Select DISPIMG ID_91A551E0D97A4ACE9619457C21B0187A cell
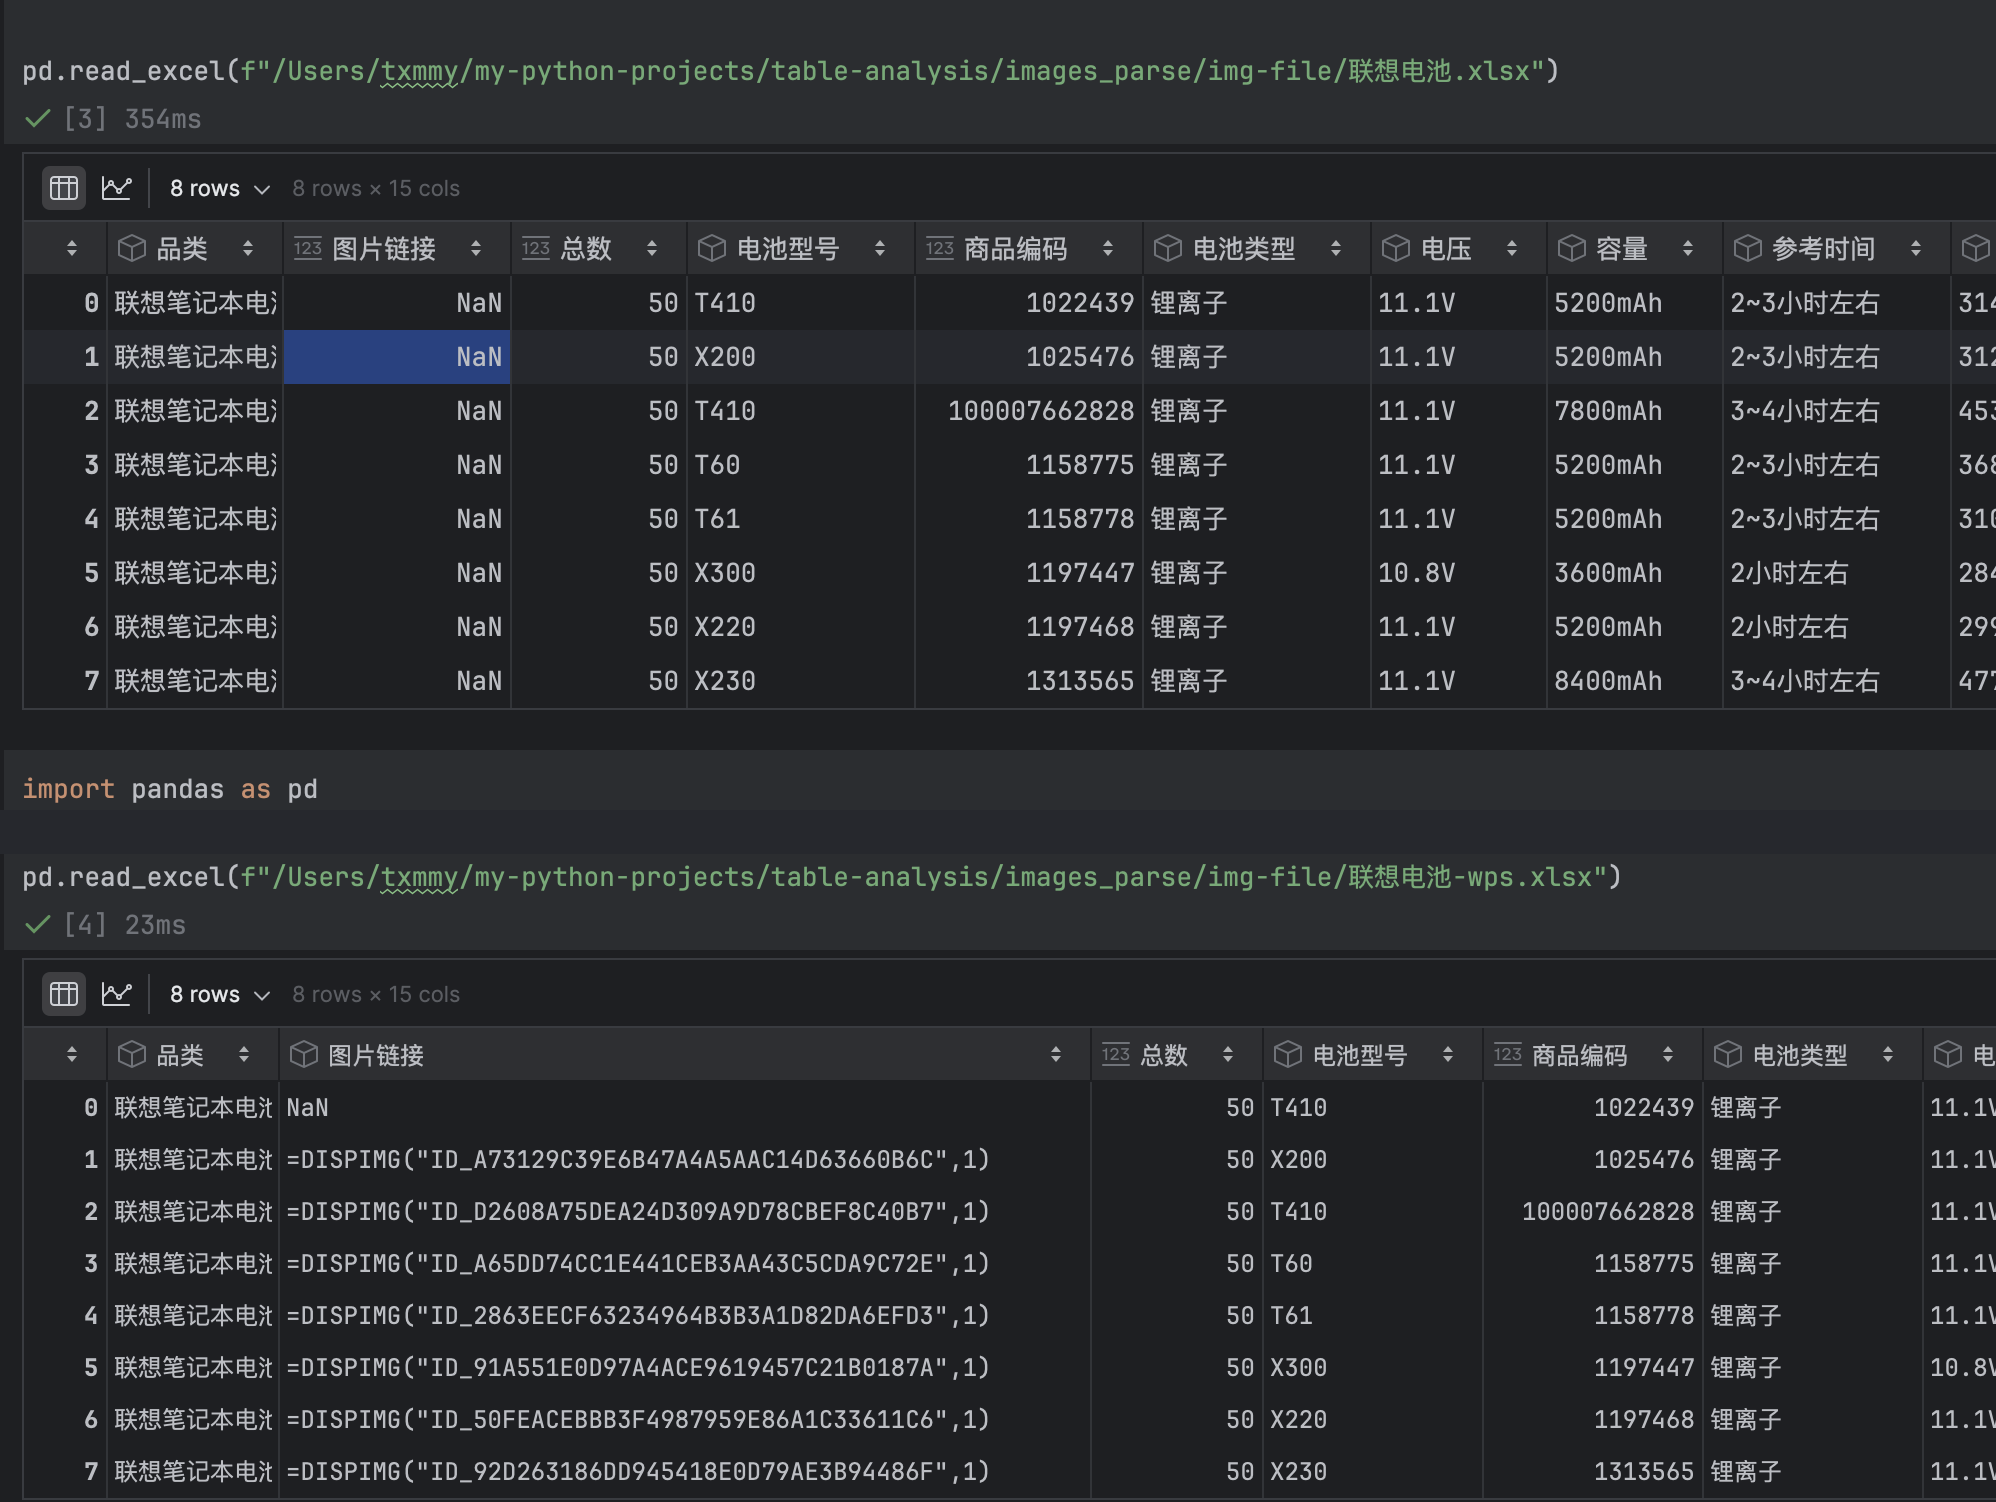Image resolution: width=1996 pixels, height=1502 pixels. (x=685, y=1368)
